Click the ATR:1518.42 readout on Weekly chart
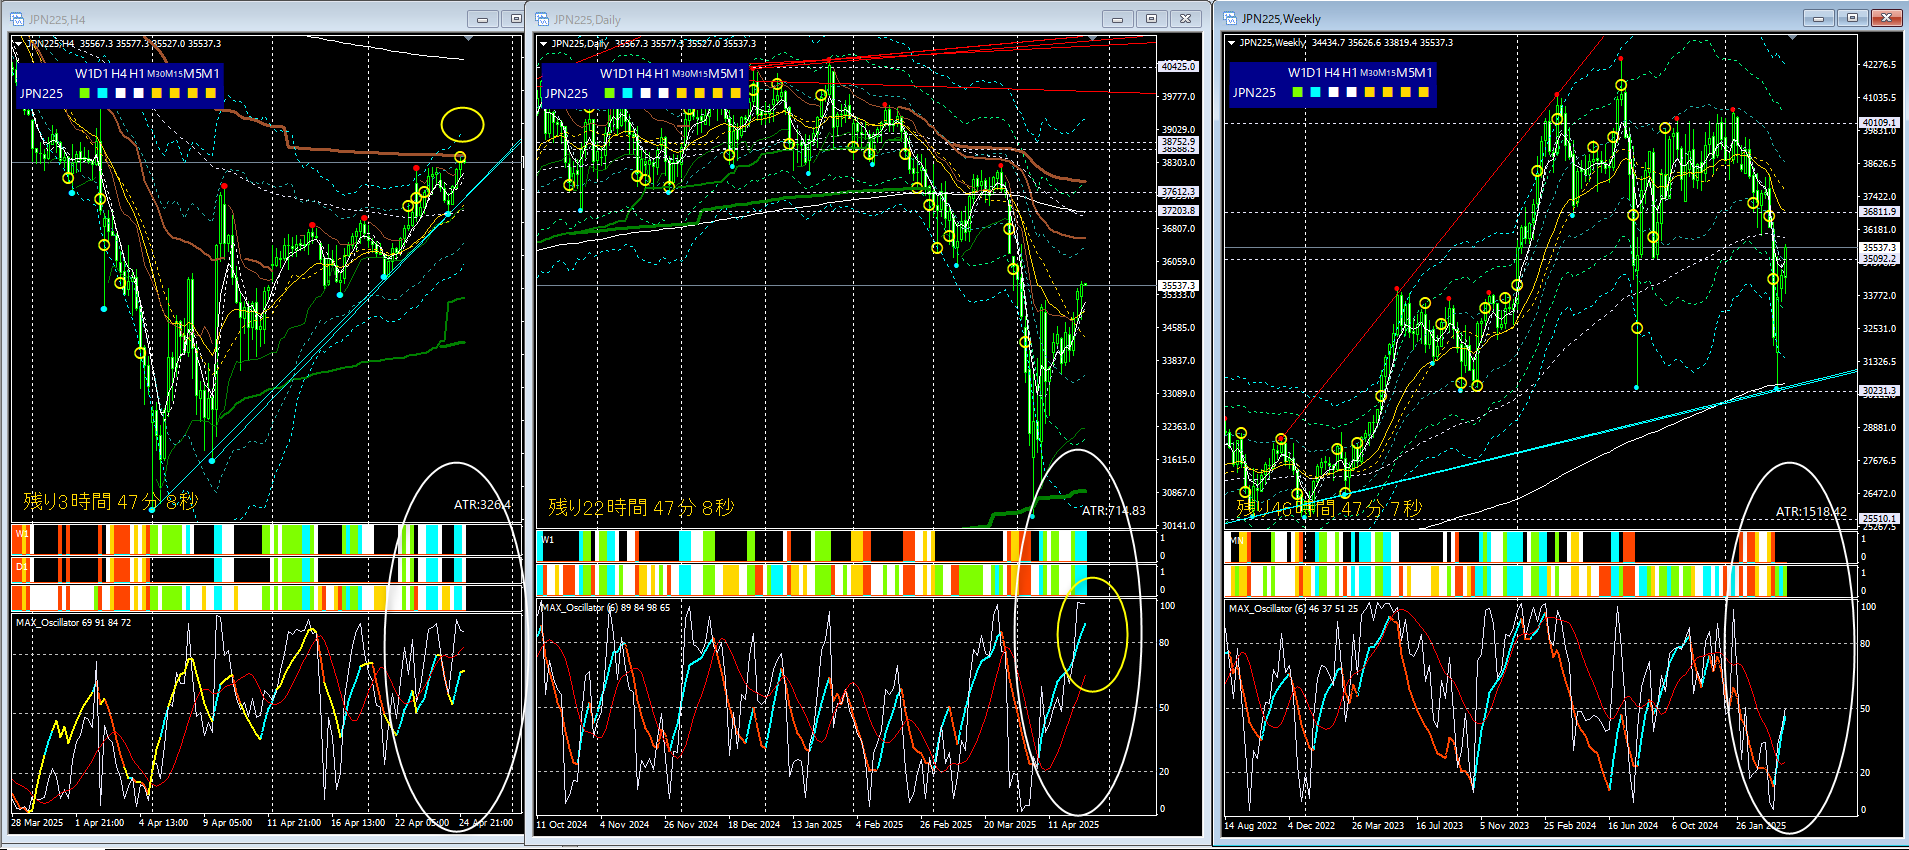 1811,511
